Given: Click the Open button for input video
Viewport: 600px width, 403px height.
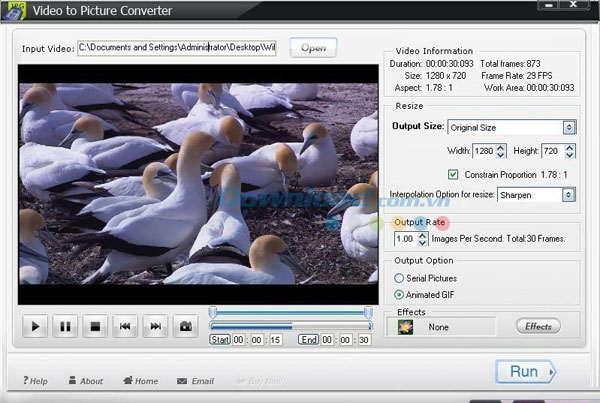Looking at the screenshot, I should pos(313,47).
